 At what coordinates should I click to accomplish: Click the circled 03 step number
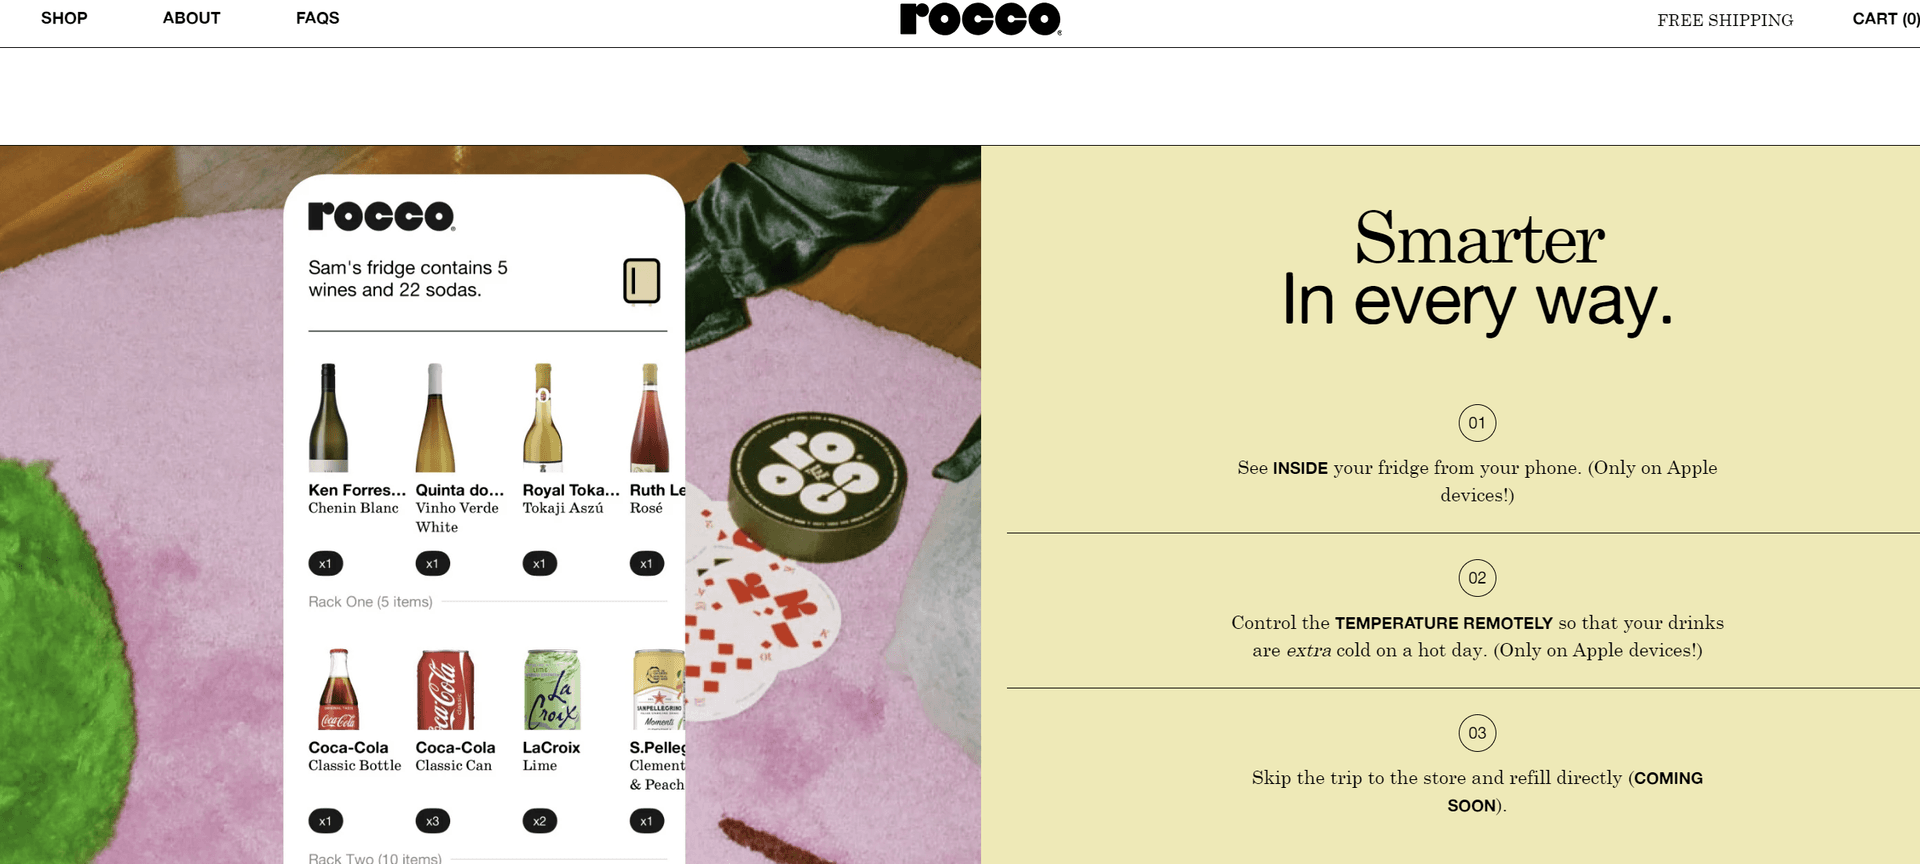1477,733
